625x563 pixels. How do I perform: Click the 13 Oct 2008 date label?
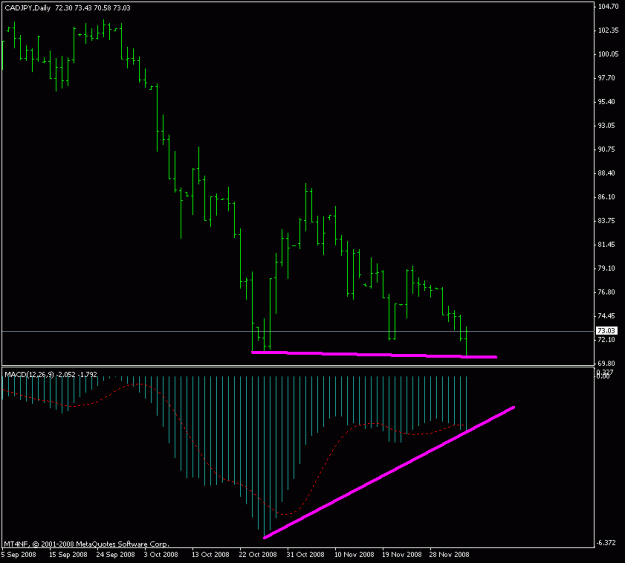[210, 555]
